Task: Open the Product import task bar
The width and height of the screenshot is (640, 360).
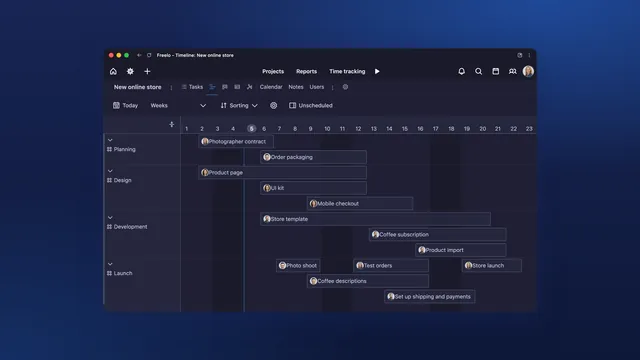Action: pos(461,250)
